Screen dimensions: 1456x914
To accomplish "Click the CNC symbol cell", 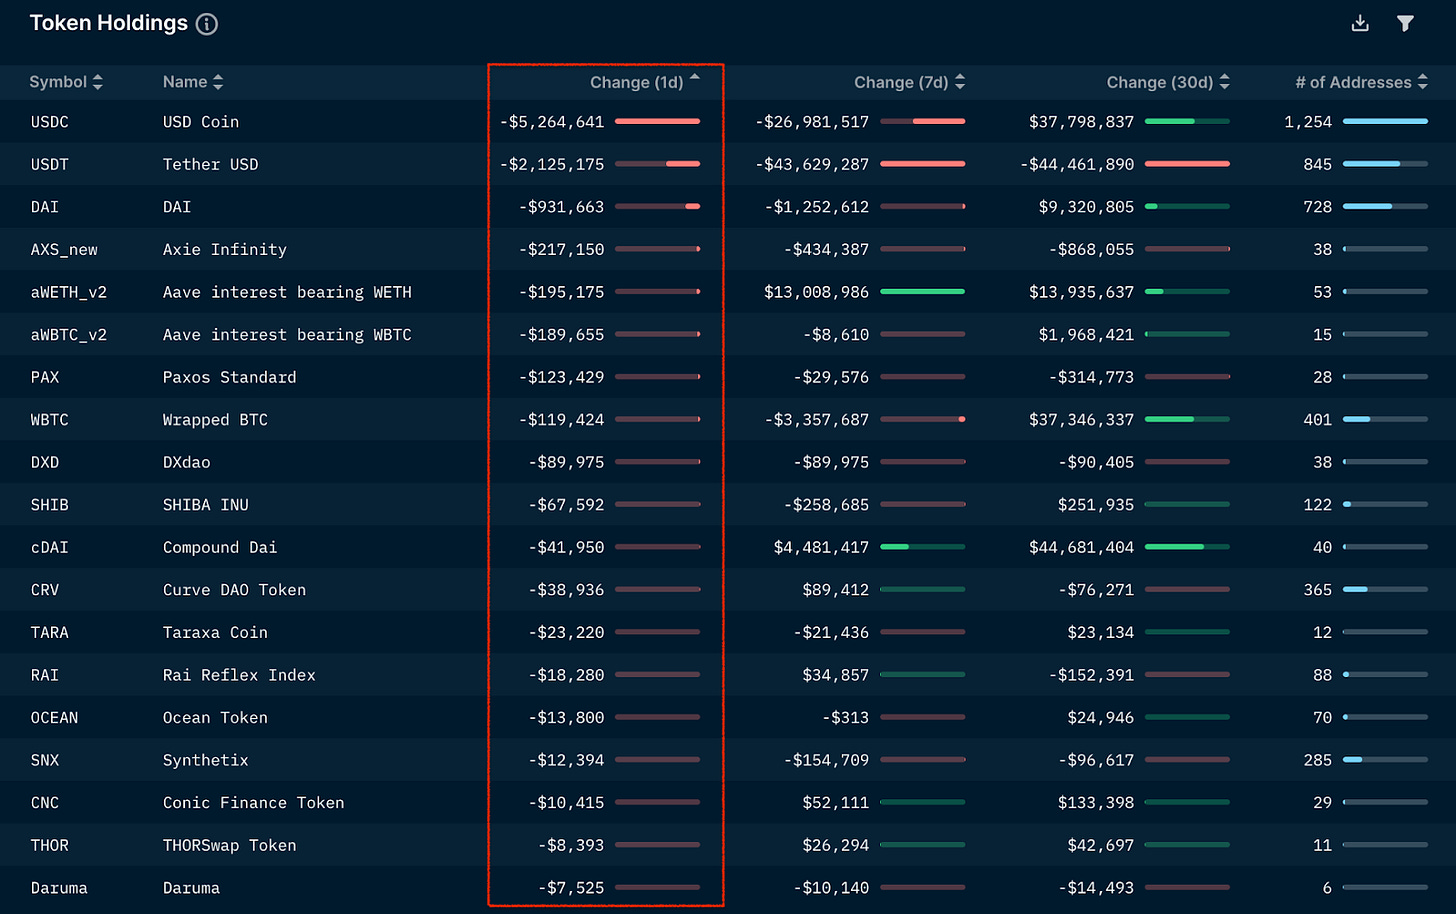I will click(x=45, y=803).
